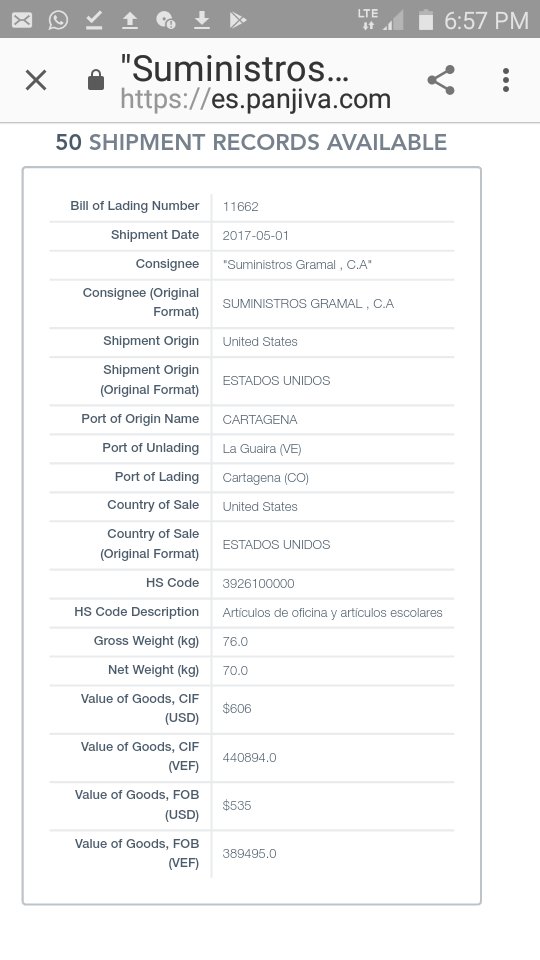This screenshot has width=540, height=960.
Task: Open the share icon in toolbar
Action: pyautogui.click(x=441, y=80)
